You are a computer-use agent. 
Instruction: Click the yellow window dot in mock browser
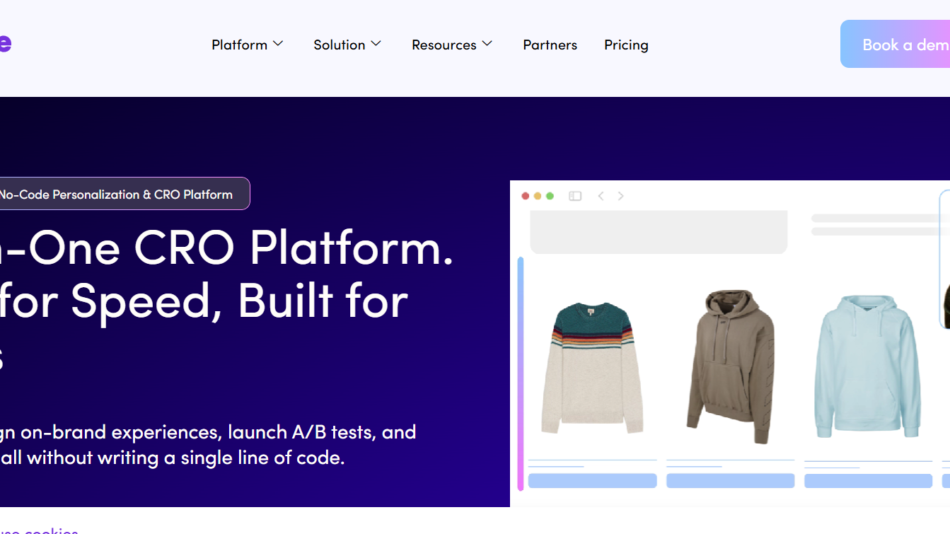coord(538,196)
